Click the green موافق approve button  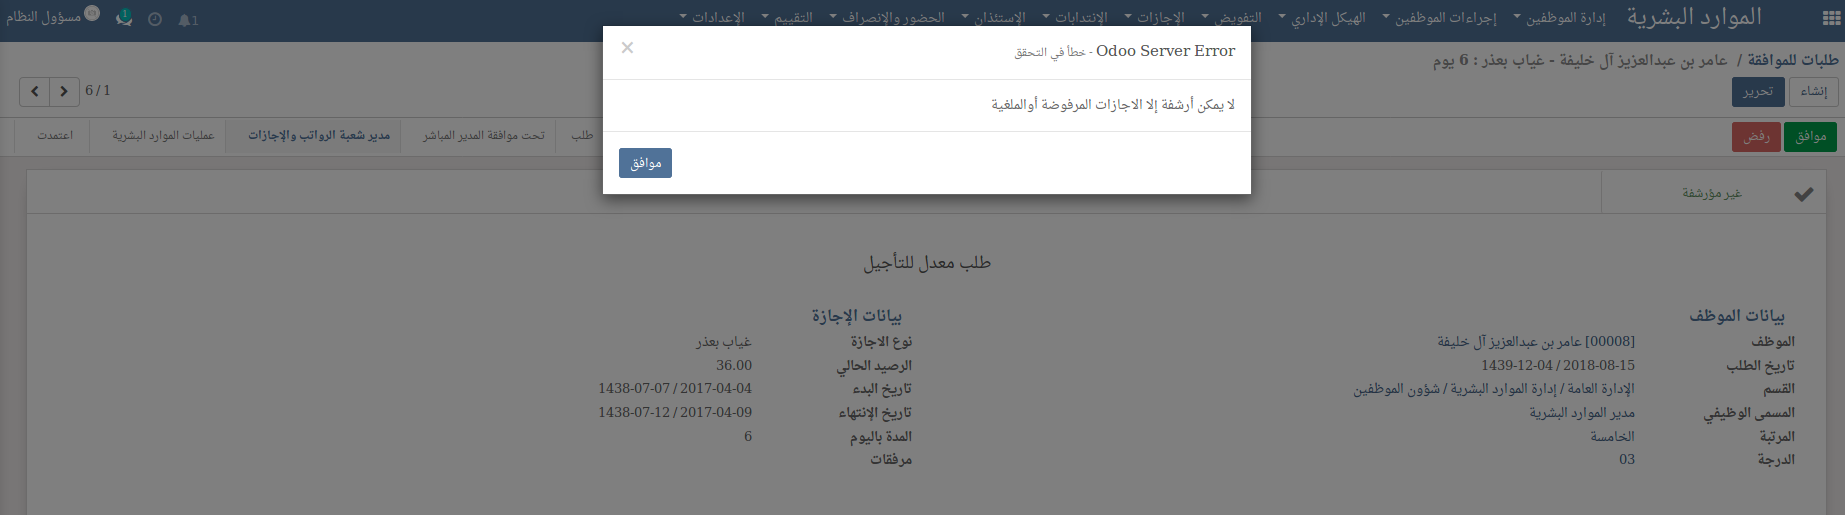[1810, 137]
